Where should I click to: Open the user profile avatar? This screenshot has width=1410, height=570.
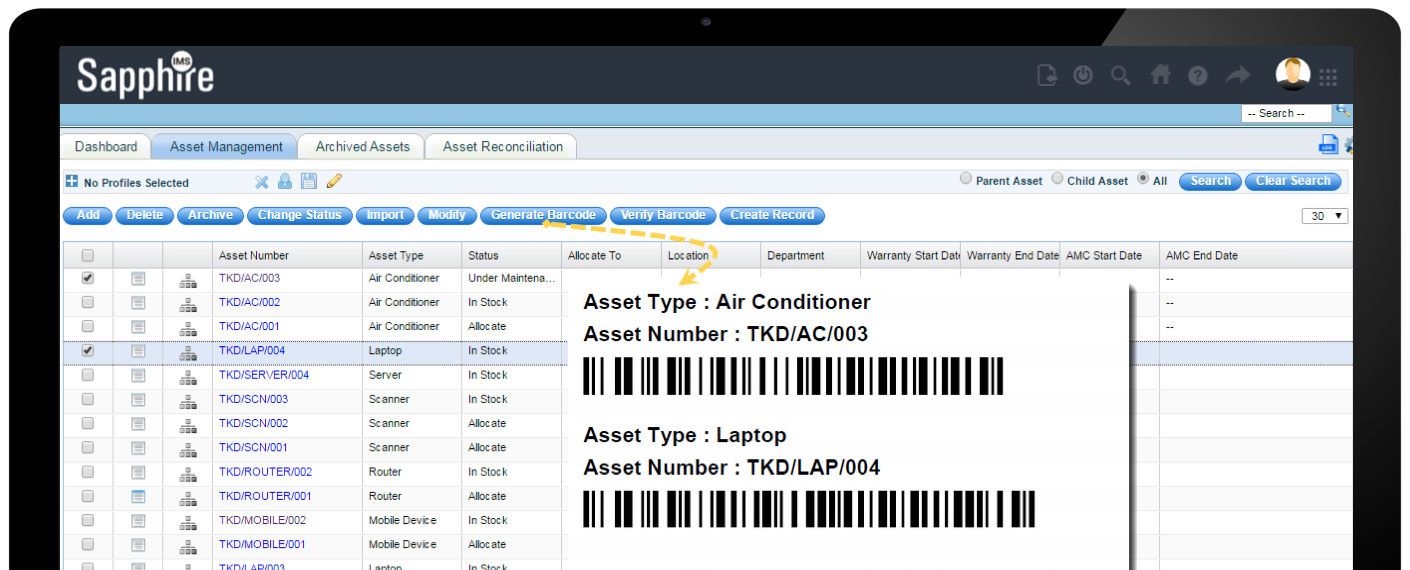(x=1292, y=74)
